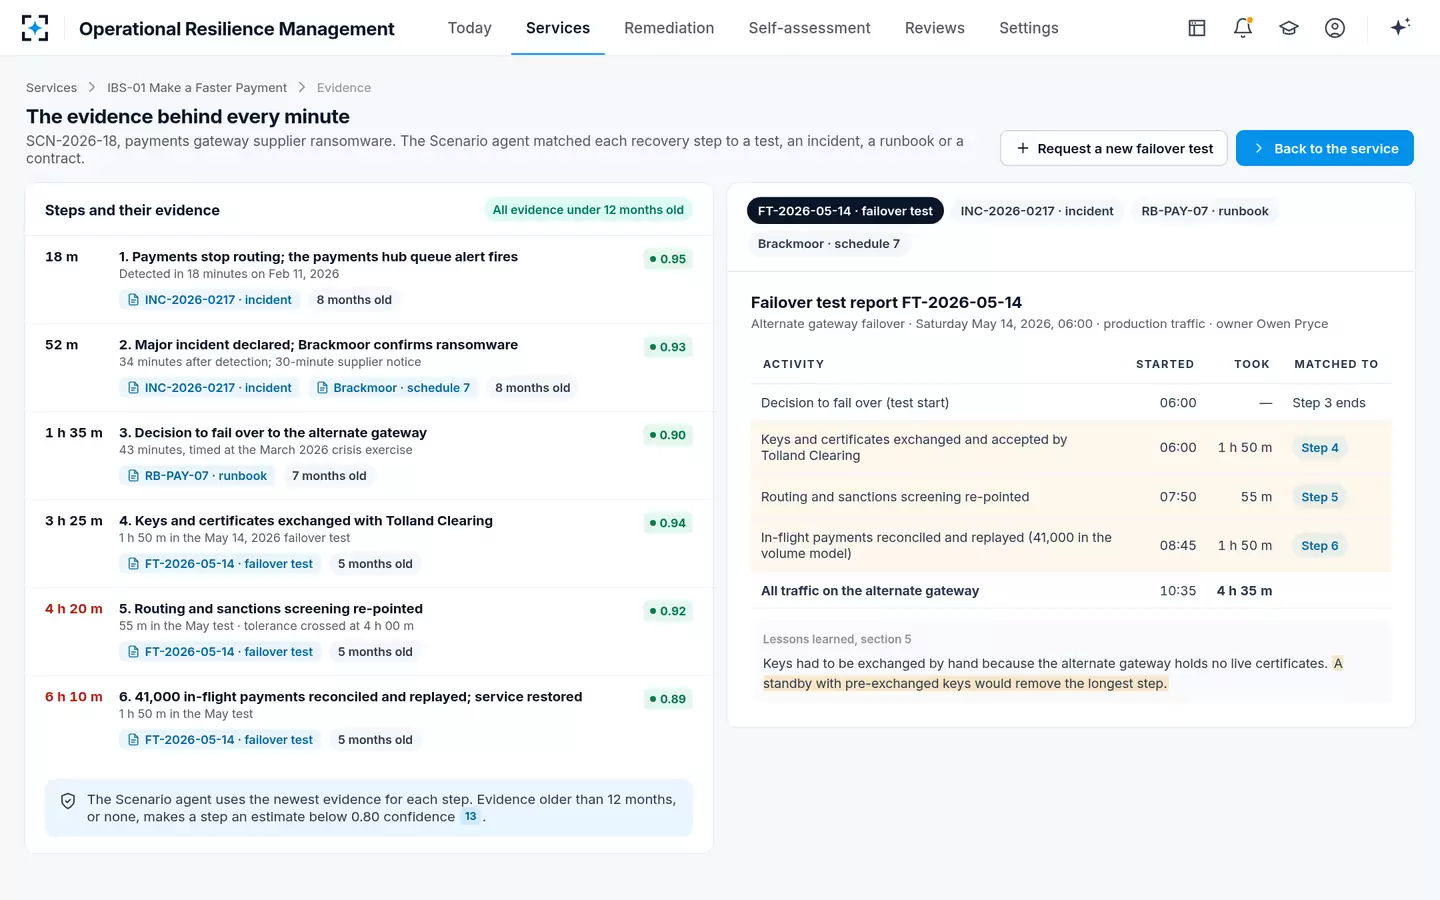The height and width of the screenshot is (900, 1440).
Task: Open the Step 4 matched link
Action: pyautogui.click(x=1320, y=448)
